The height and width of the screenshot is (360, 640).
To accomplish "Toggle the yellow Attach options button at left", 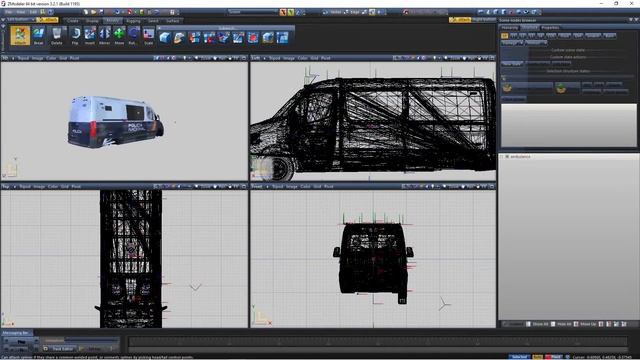I will point(47,20).
